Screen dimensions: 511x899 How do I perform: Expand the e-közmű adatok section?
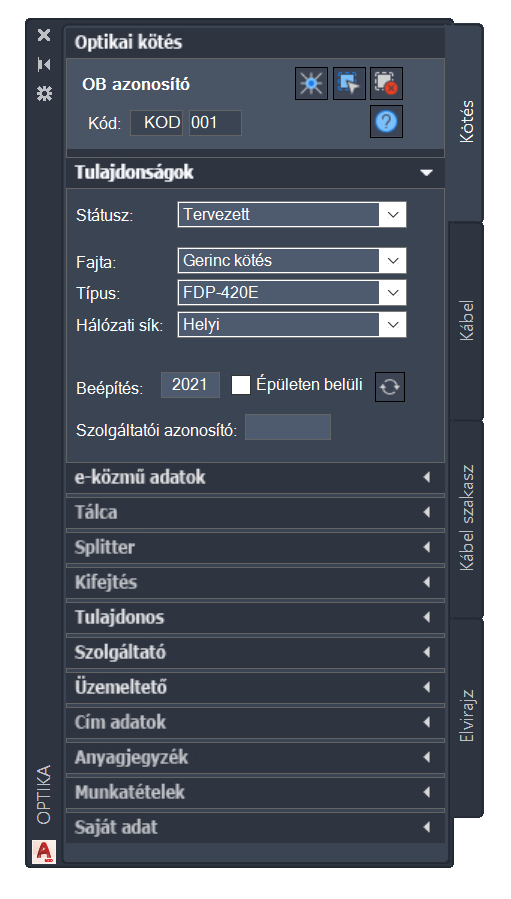coord(256,477)
